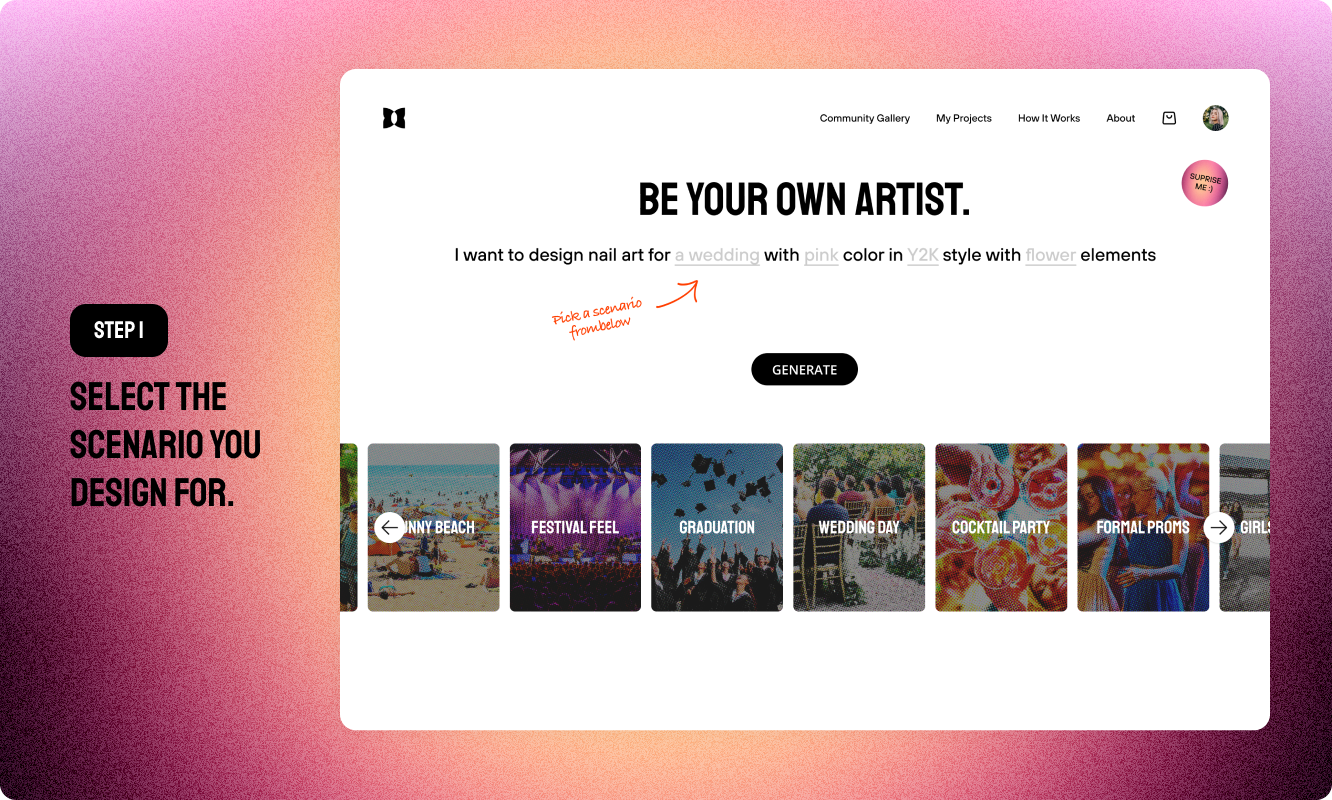Viewport: 1332px width, 800px height.
Task: Select the 'a wedding' scenario placeholder
Action: click(x=717, y=255)
